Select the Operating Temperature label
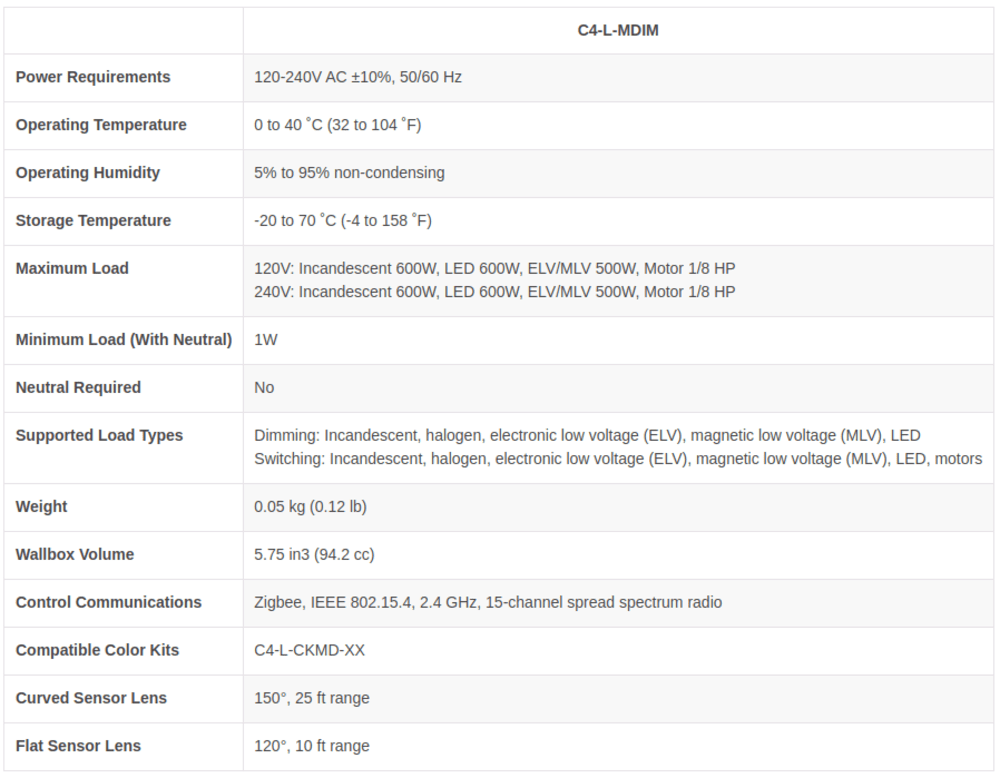This screenshot has height=778, width=1000. coord(101,125)
